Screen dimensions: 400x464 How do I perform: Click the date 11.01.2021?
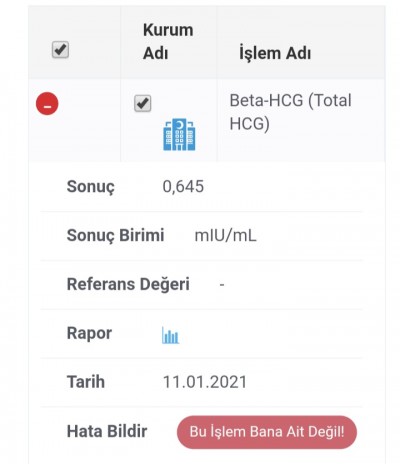click(205, 382)
